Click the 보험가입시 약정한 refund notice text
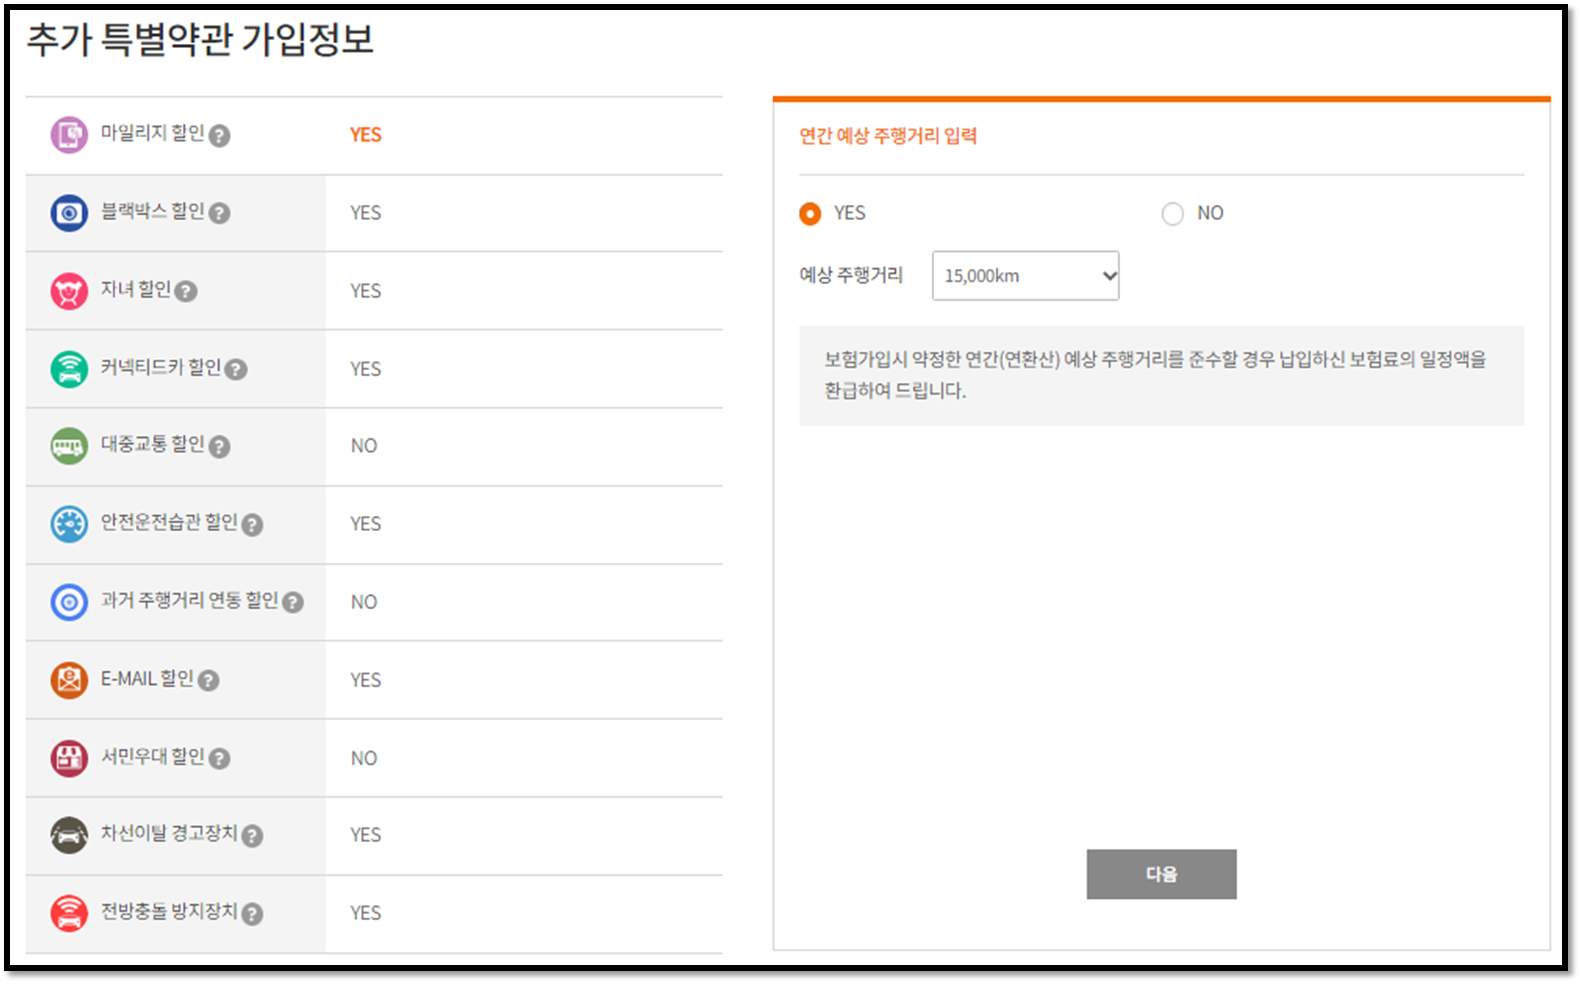This screenshot has width=1581, height=984. click(1155, 375)
